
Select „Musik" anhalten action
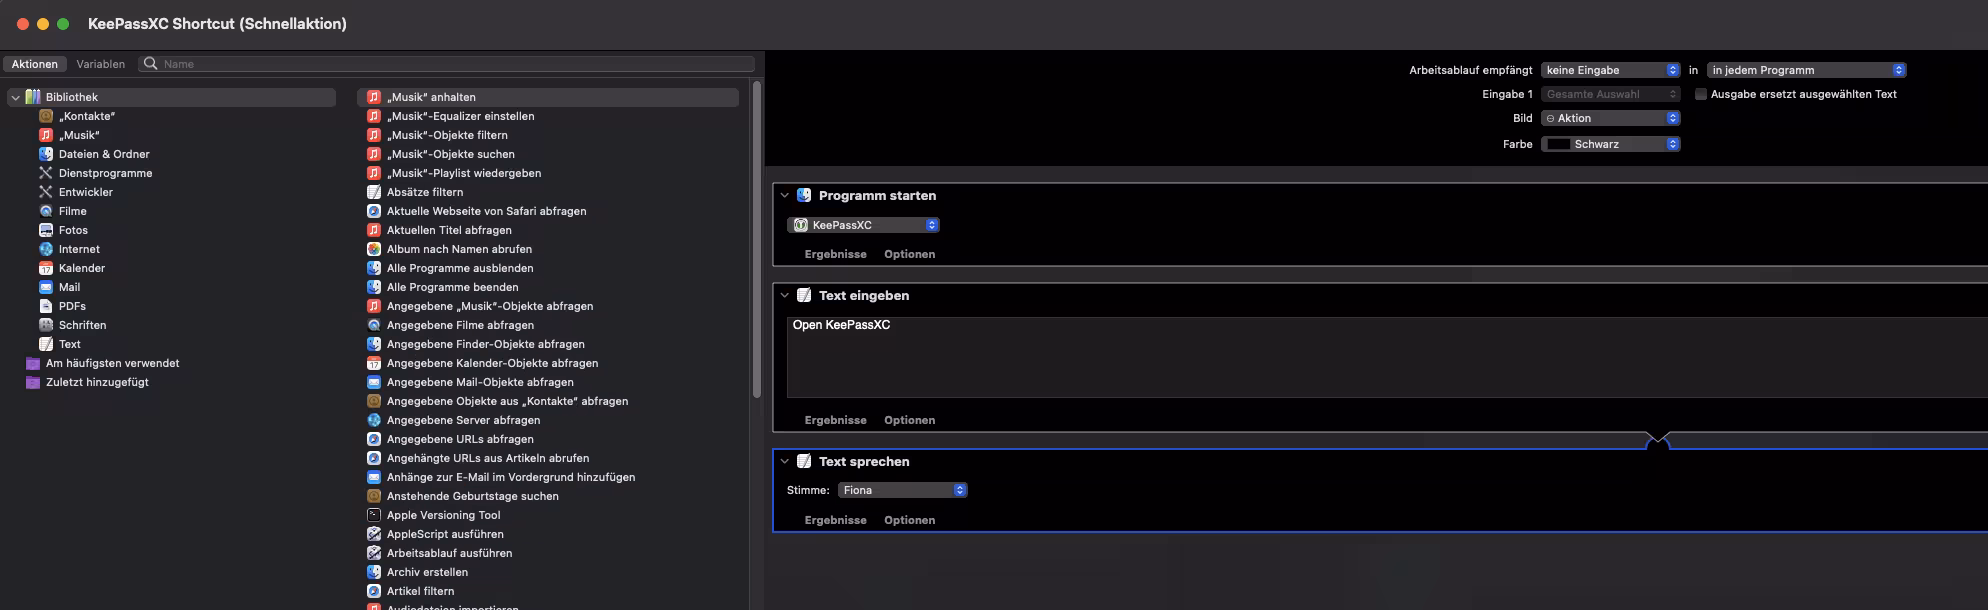coord(548,97)
